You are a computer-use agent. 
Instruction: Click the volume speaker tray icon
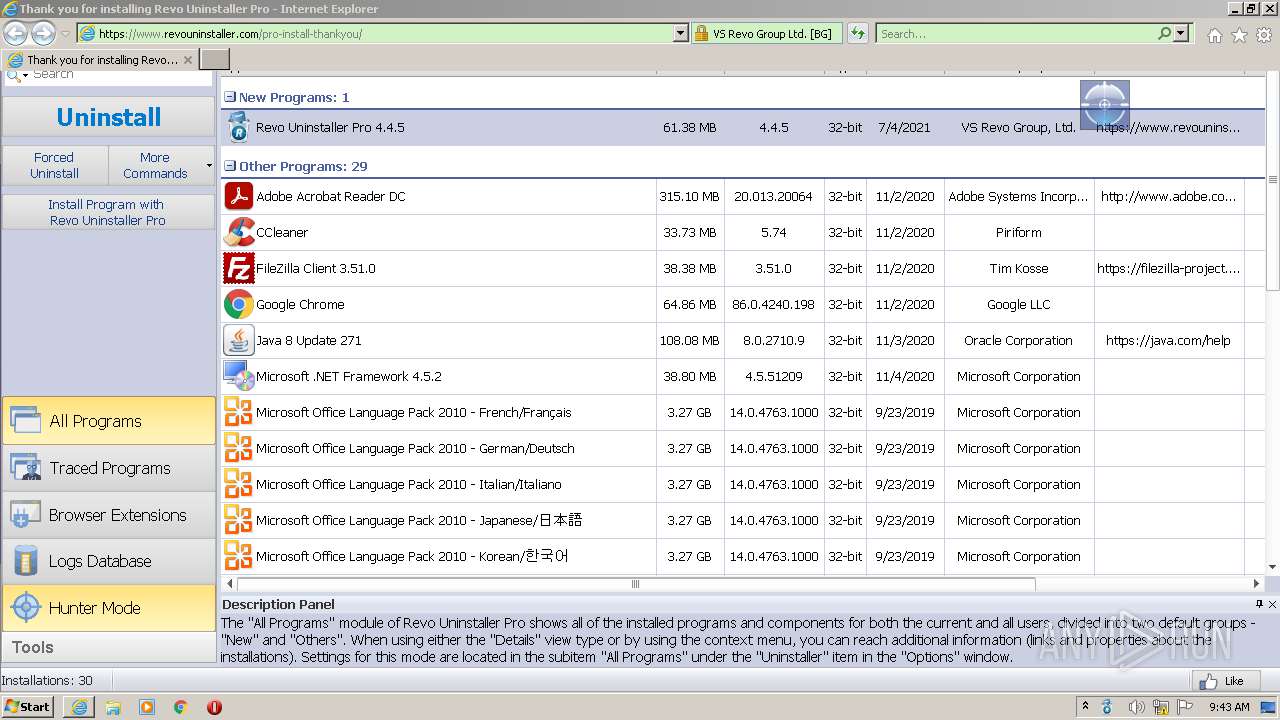click(1135, 707)
